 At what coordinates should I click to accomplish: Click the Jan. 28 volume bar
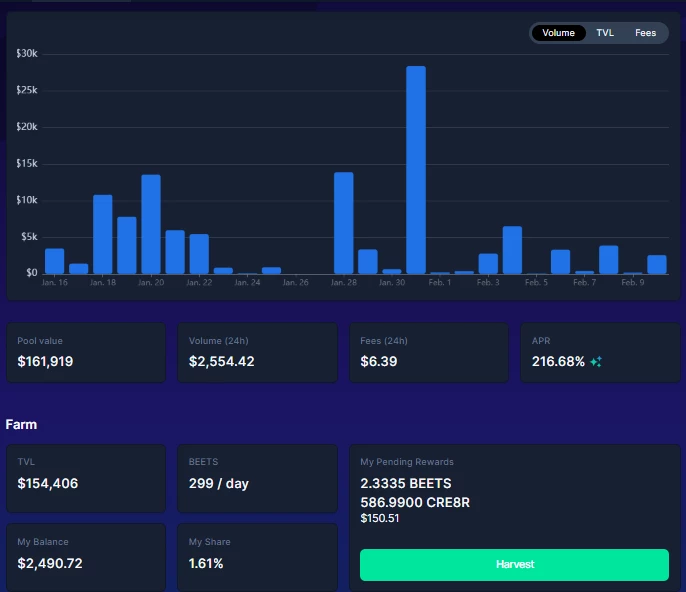coord(343,223)
